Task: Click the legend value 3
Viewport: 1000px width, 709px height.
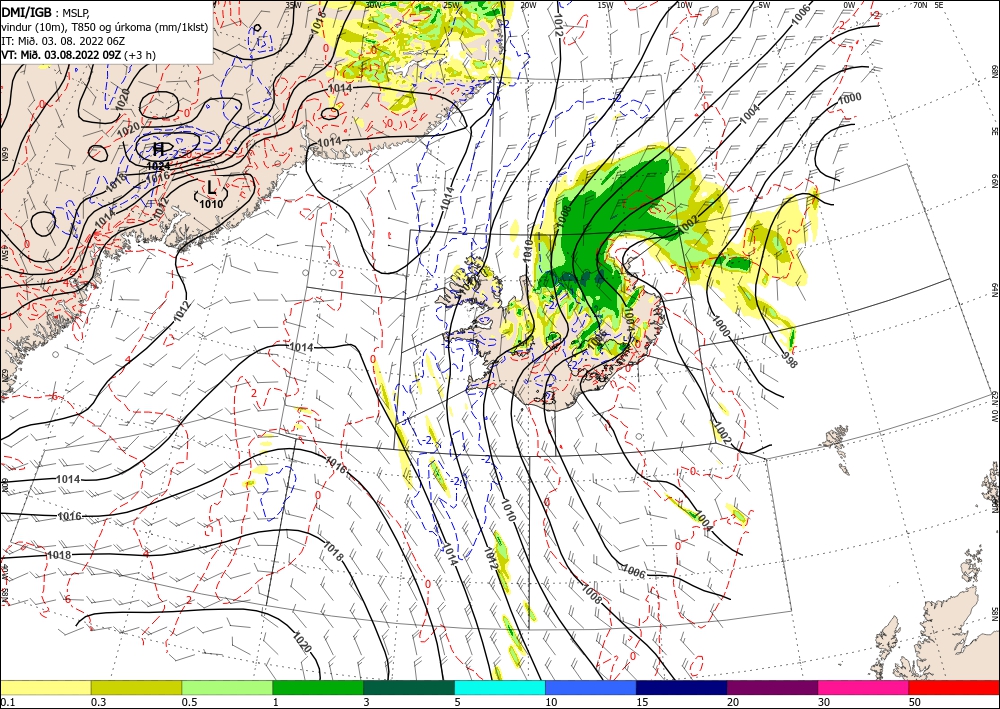Action: click(366, 702)
